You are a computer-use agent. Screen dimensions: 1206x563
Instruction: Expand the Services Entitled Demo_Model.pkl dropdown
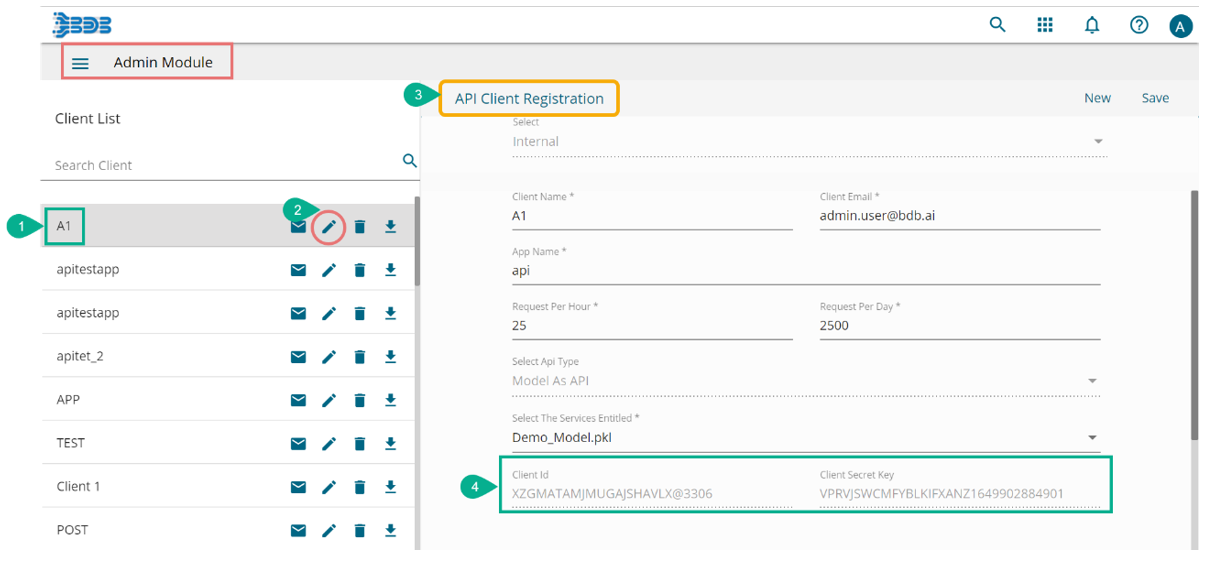(1092, 437)
